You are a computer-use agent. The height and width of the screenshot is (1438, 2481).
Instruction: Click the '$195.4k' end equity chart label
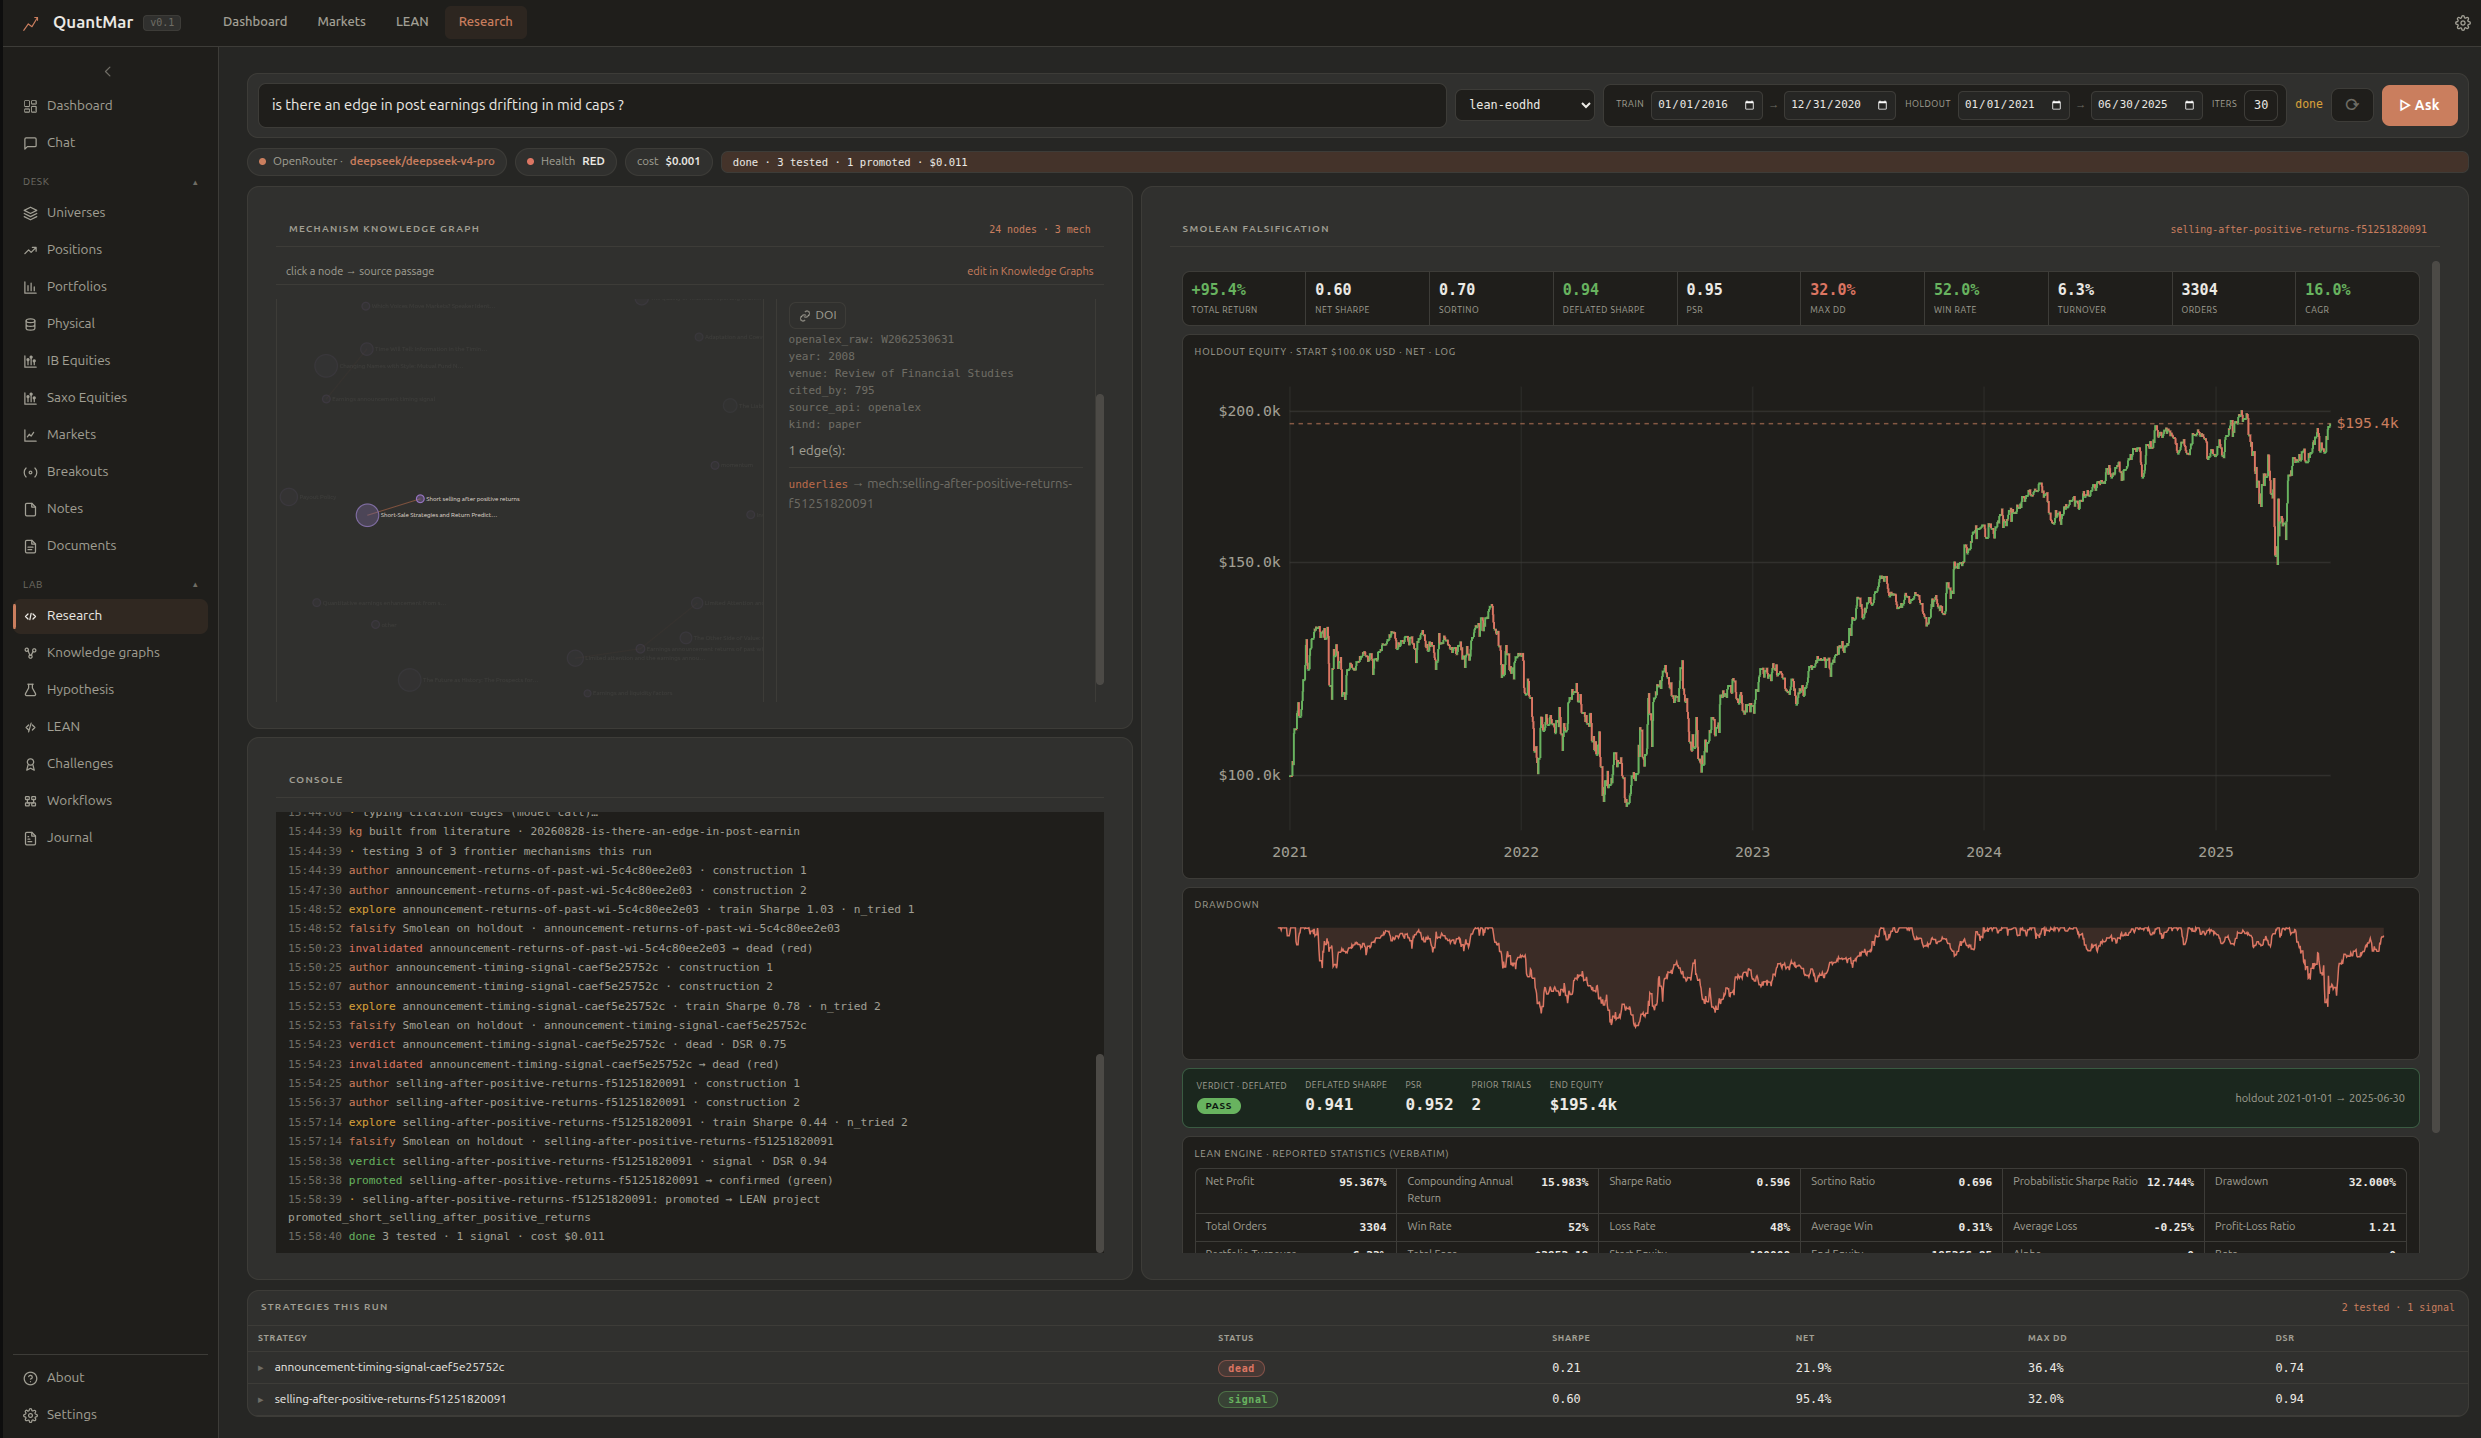tap(2367, 424)
